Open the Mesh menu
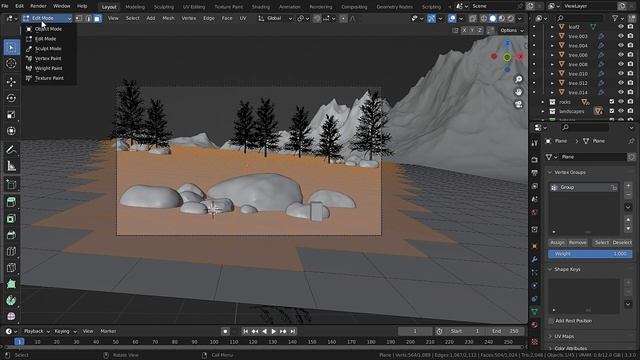 point(168,18)
